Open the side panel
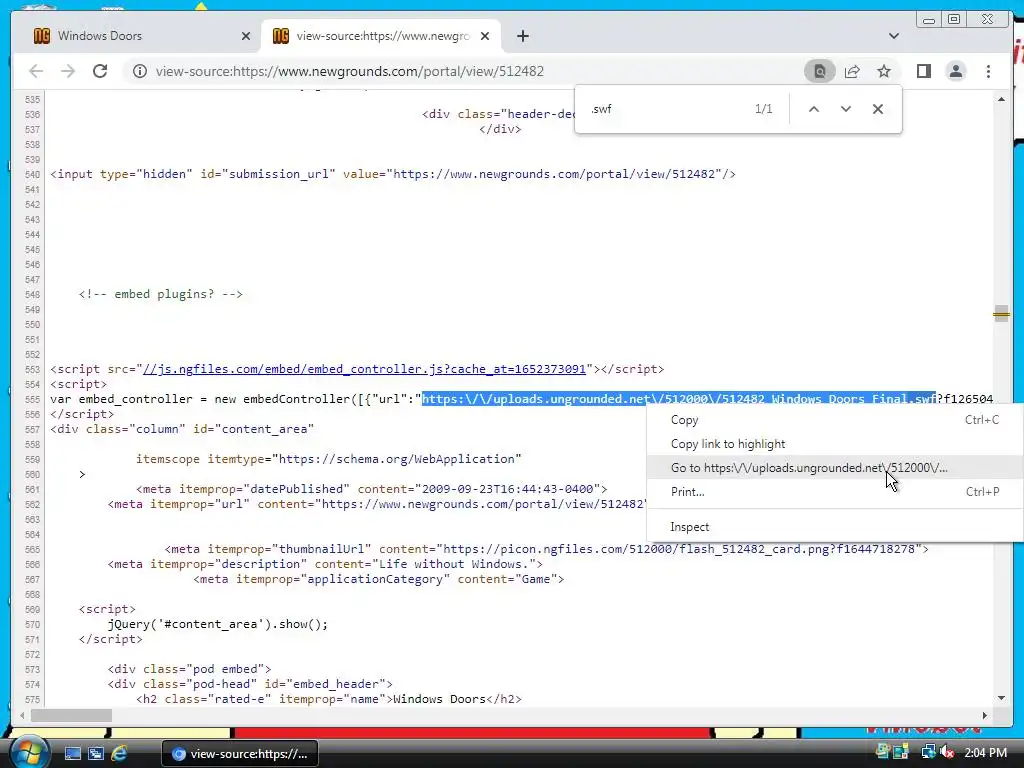This screenshot has width=1024, height=768. [x=923, y=71]
